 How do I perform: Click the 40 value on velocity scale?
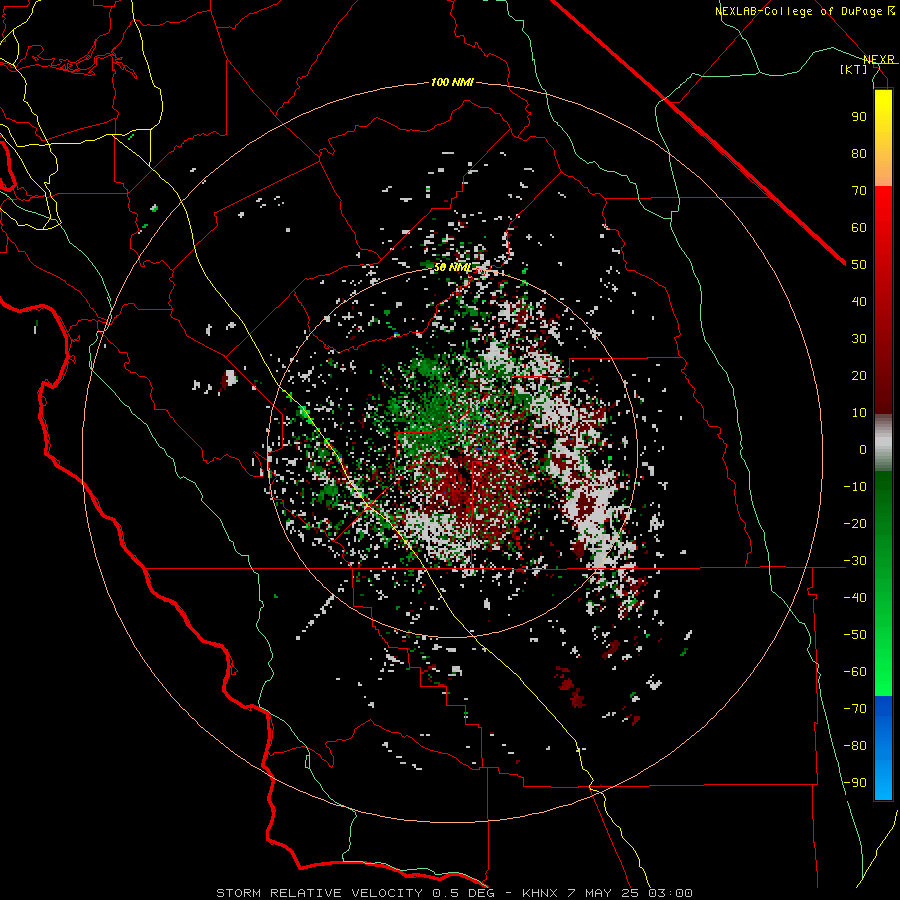(859, 301)
